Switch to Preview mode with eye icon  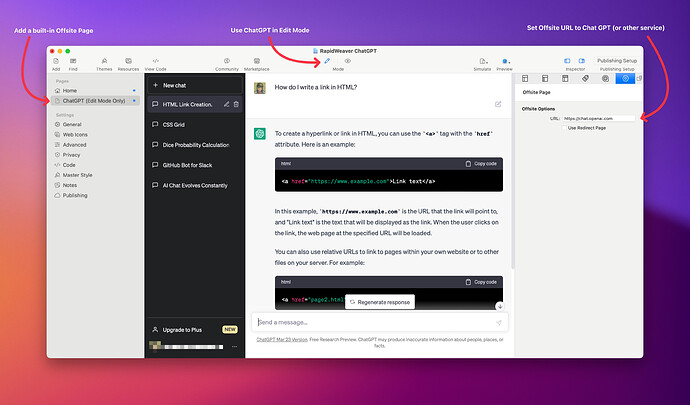(x=348, y=61)
